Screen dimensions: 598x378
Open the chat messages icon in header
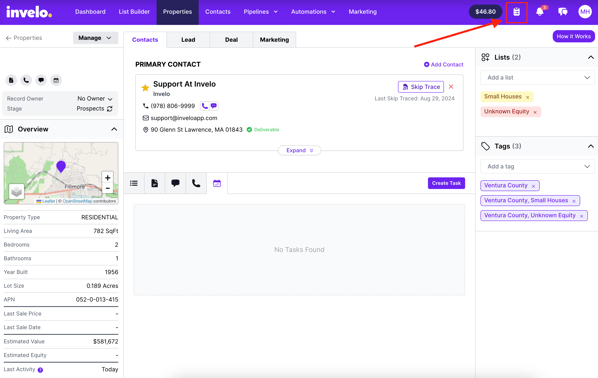coord(563,12)
